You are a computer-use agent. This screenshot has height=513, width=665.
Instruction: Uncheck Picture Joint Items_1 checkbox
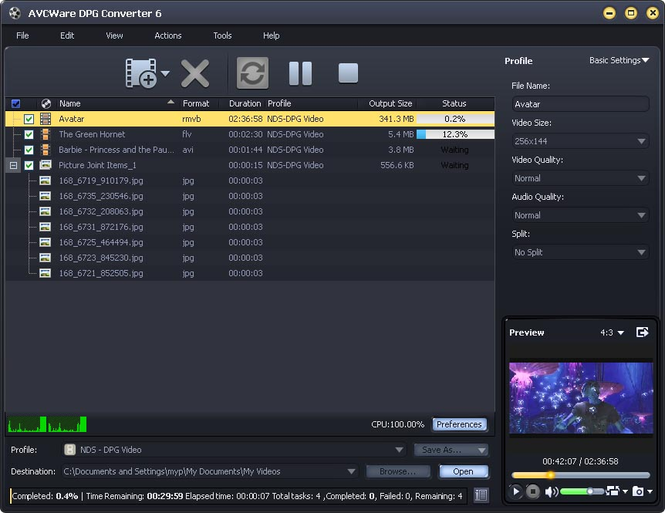coord(29,165)
